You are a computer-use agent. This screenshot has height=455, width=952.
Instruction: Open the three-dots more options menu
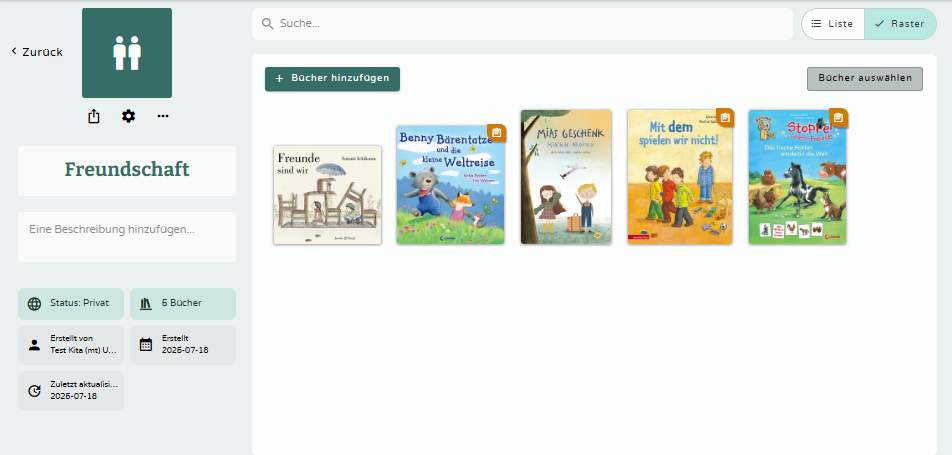pyautogui.click(x=163, y=116)
